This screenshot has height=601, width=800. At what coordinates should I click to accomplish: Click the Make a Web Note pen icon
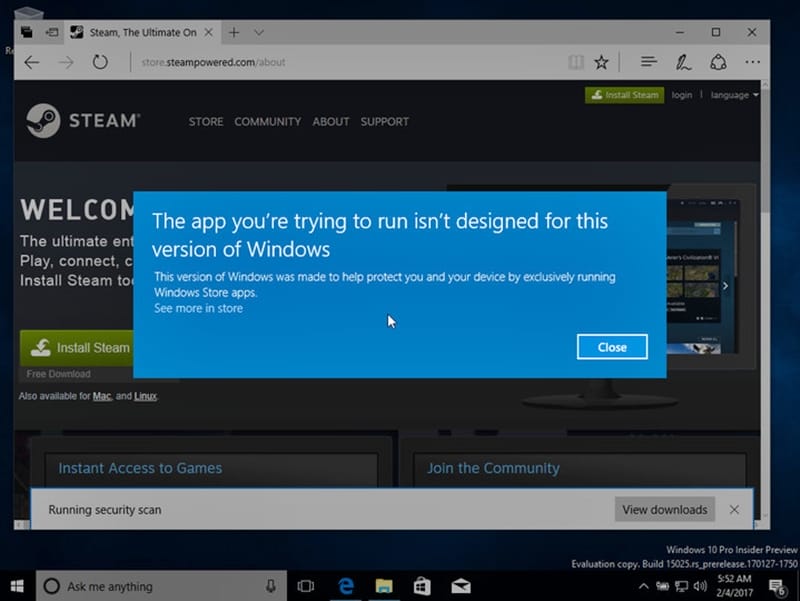point(683,62)
